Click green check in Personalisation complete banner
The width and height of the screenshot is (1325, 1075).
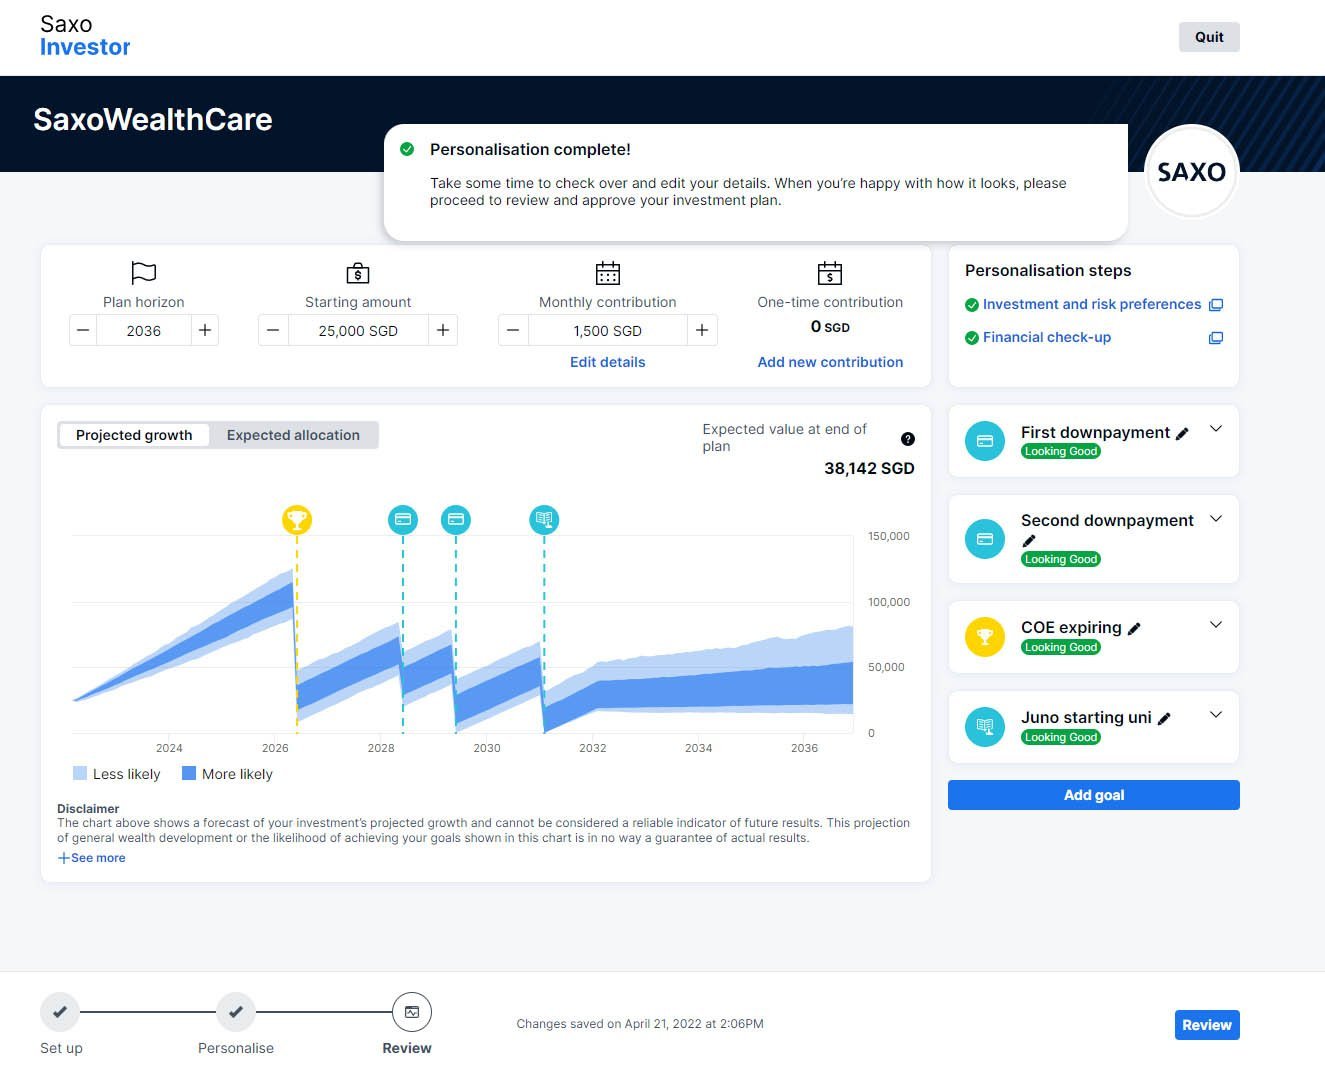coord(407,149)
